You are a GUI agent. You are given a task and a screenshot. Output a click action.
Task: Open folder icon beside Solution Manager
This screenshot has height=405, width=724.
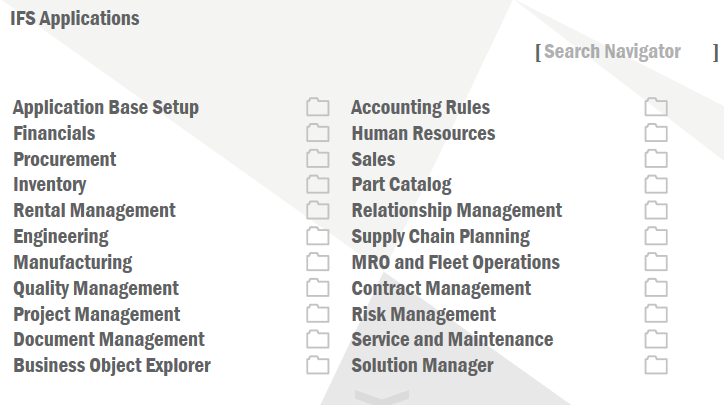656,365
